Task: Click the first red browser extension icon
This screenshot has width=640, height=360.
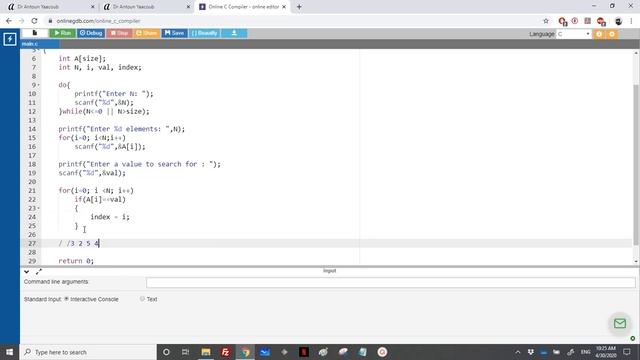Action: 562,21
